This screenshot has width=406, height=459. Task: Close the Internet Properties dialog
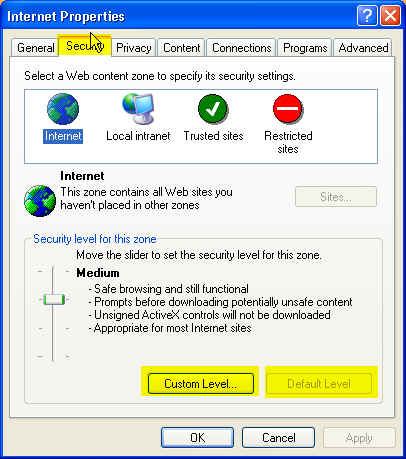coord(390,16)
